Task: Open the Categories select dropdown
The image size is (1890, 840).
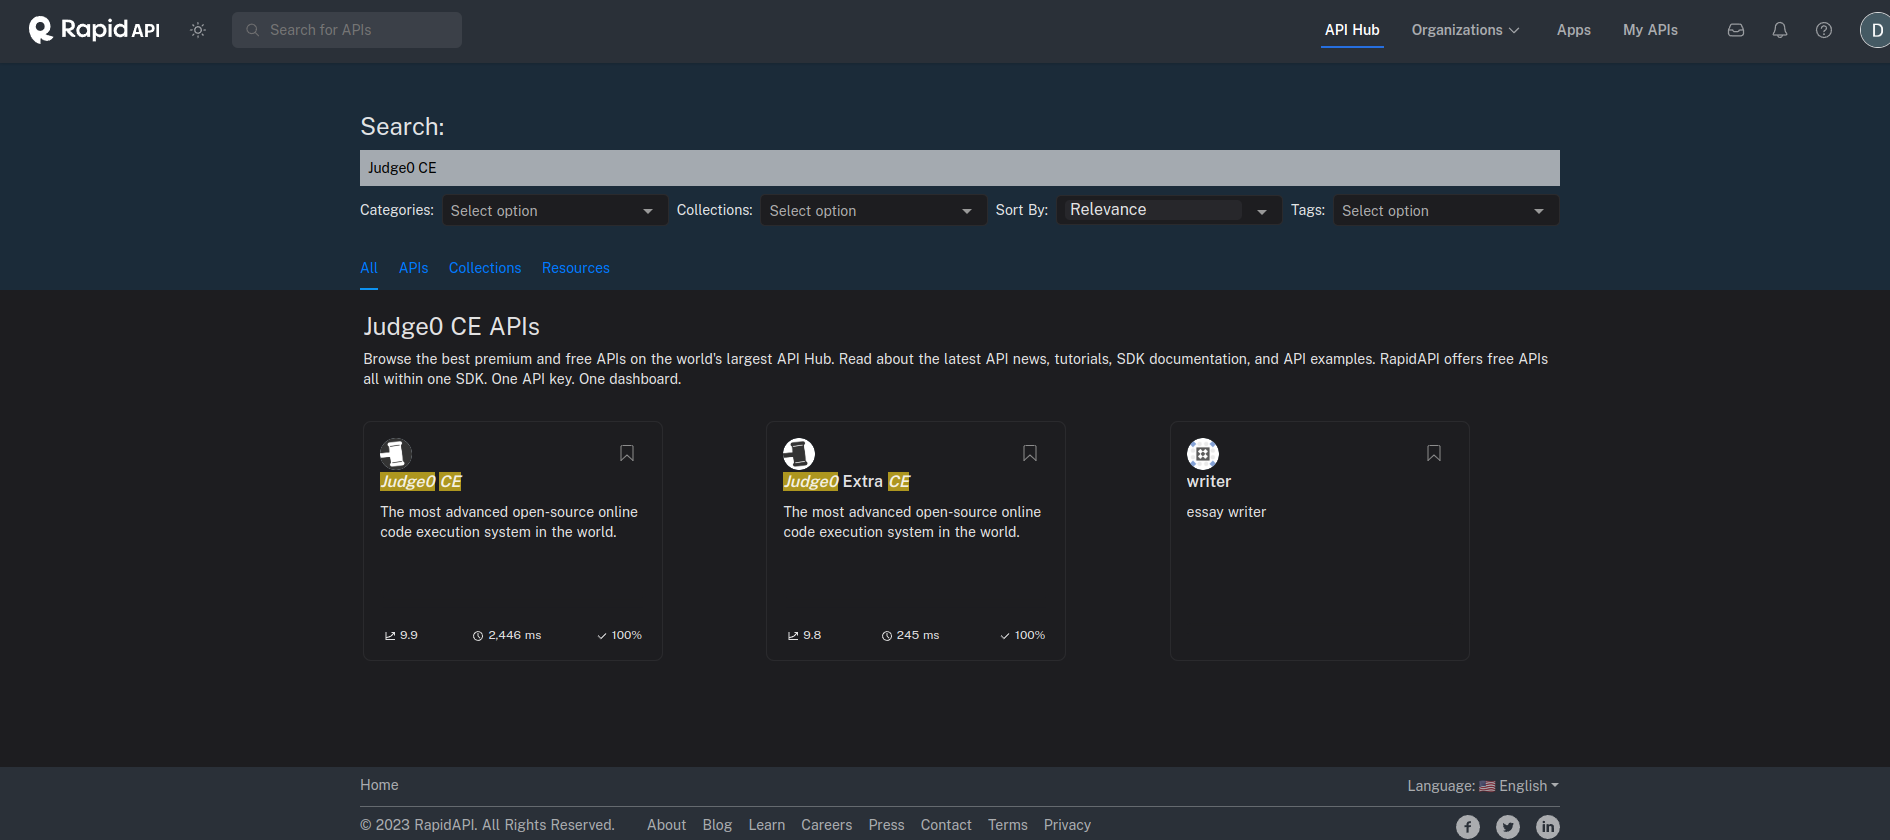Action: 555,210
